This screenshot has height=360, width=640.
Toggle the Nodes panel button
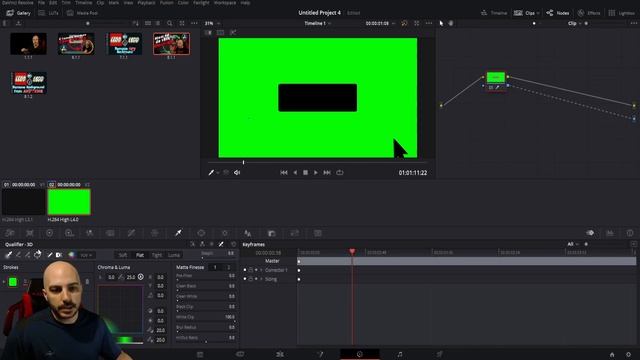click(x=558, y=13)
